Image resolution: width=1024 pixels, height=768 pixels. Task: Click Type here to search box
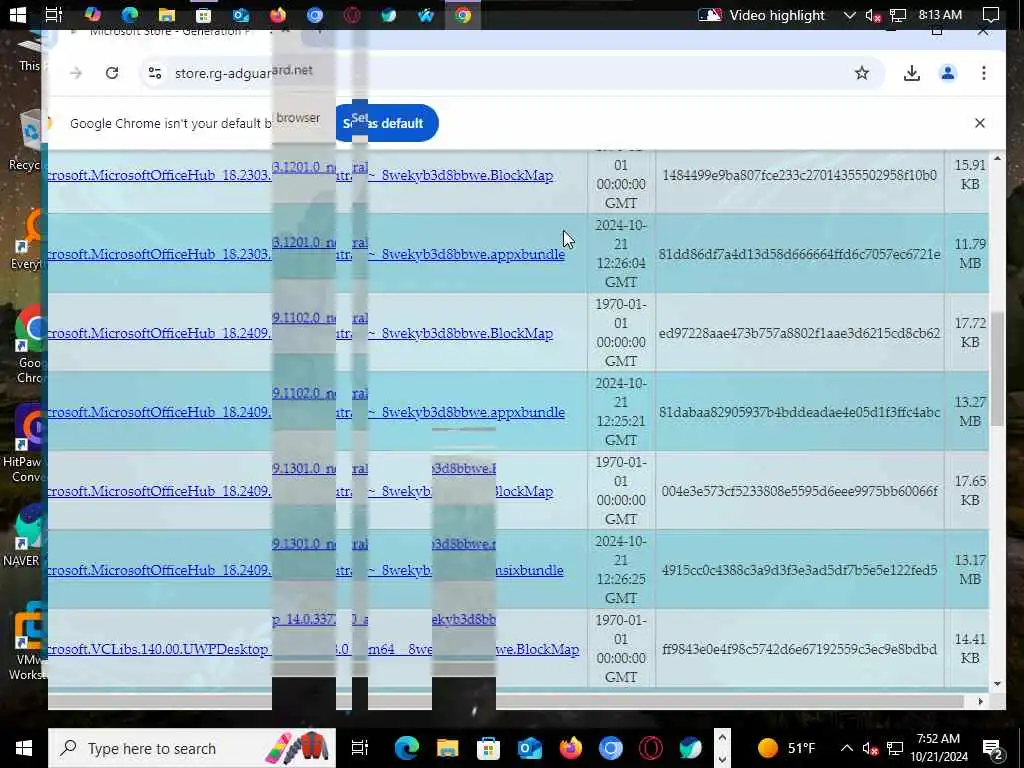point(192,748)
